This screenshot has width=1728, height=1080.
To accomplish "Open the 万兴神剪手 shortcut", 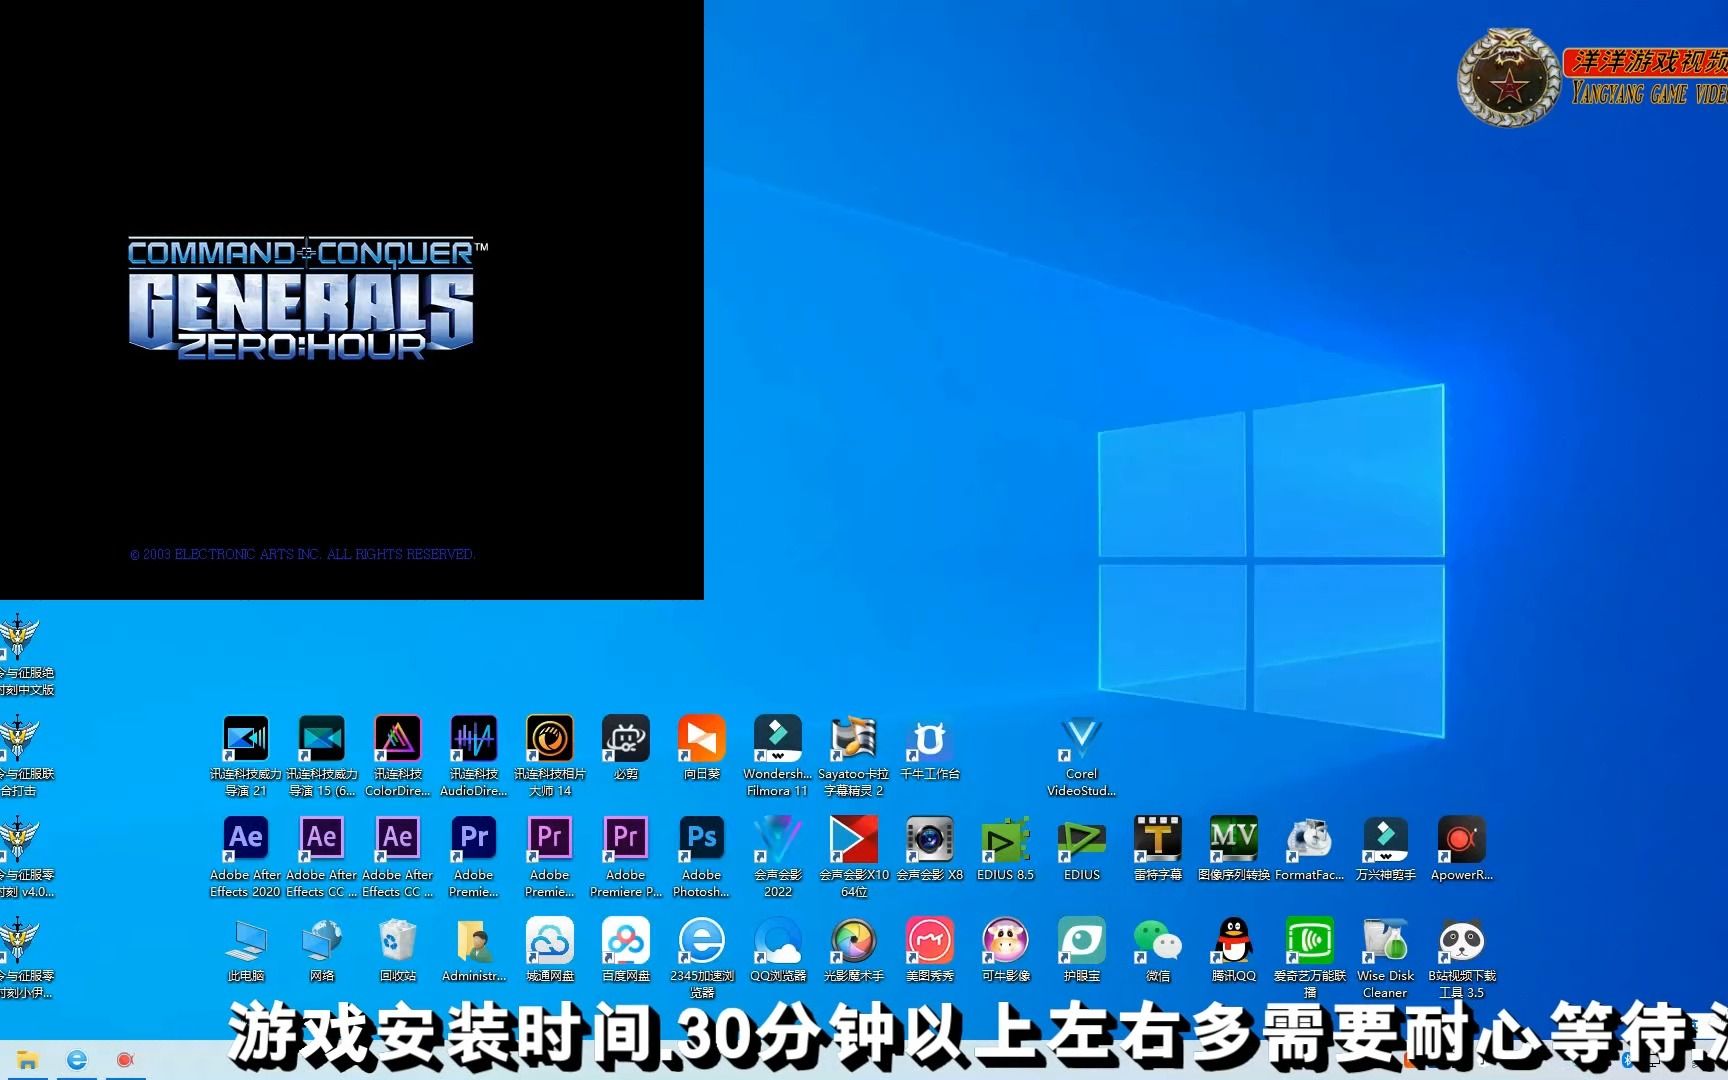I will (x=1386, y=849).
